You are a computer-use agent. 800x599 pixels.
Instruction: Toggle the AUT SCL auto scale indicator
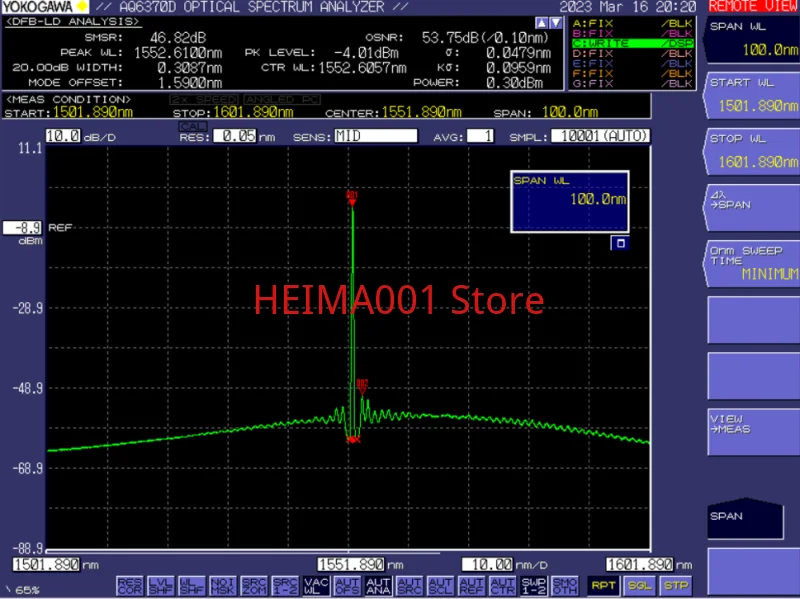point(440,585)
